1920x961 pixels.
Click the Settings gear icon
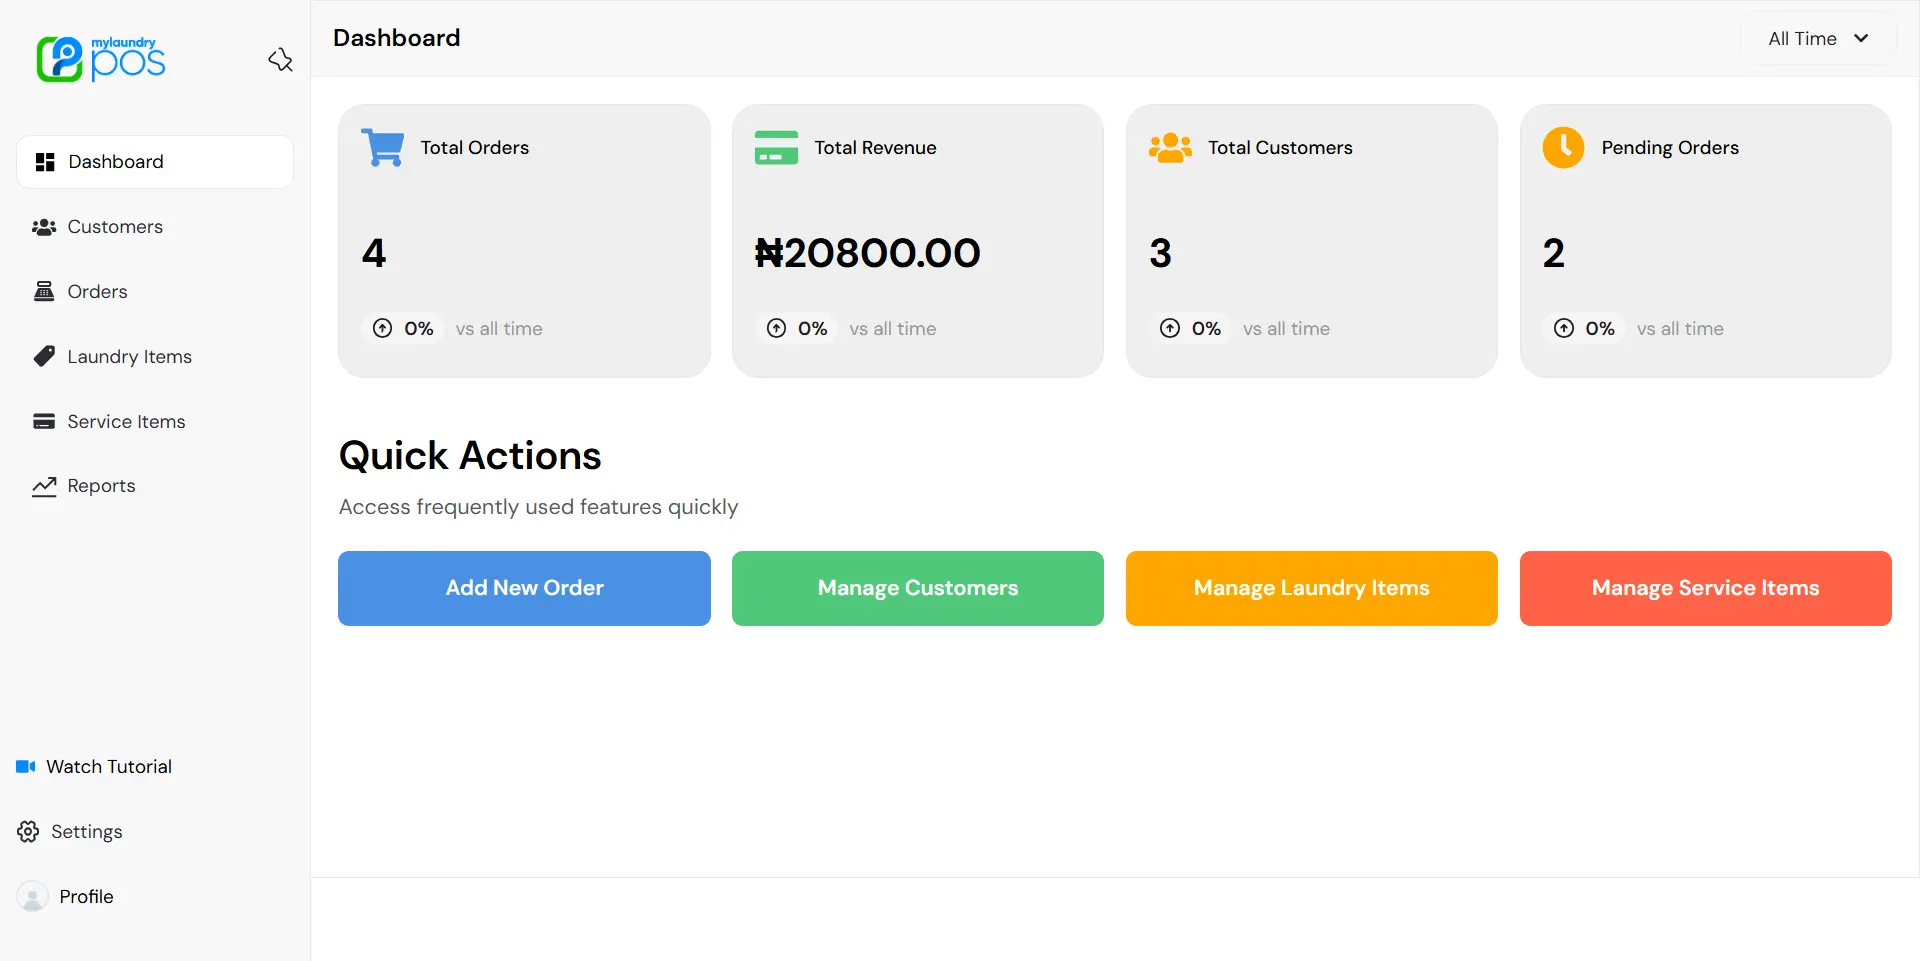(28, 832)
